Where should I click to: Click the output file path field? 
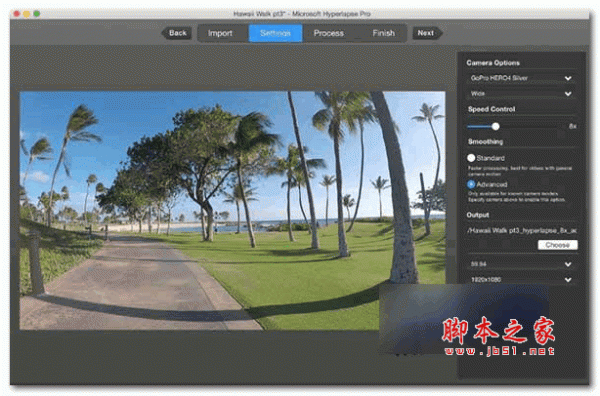point(521,230)
